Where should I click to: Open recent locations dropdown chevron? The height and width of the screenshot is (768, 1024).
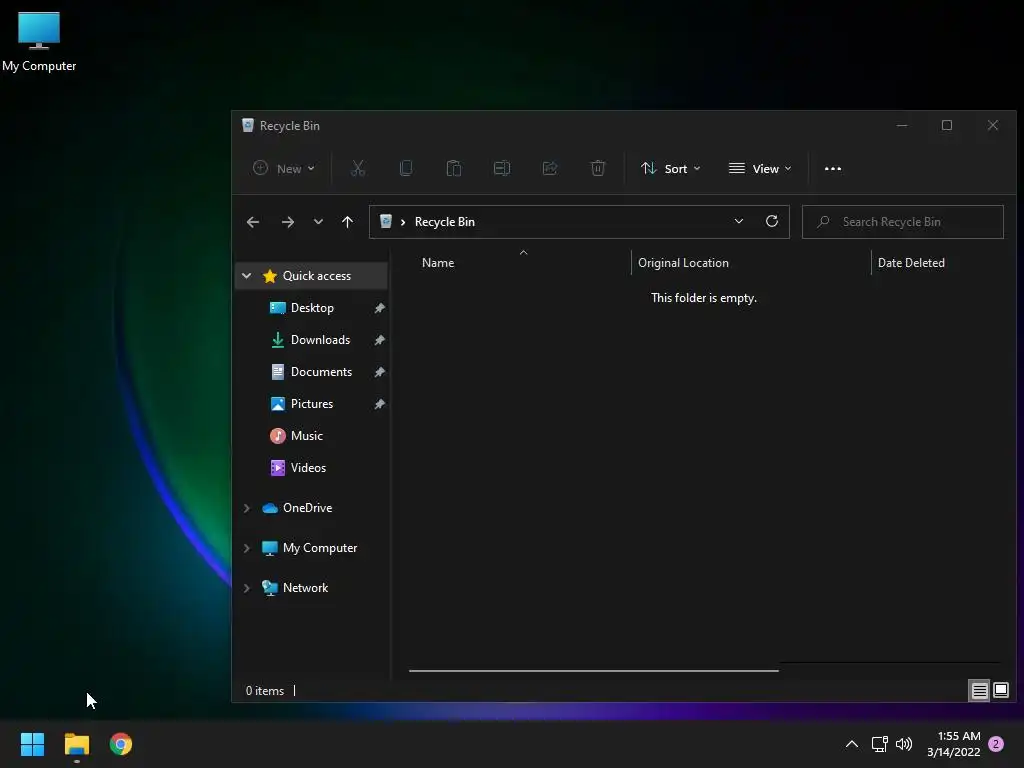click(318, 222)
